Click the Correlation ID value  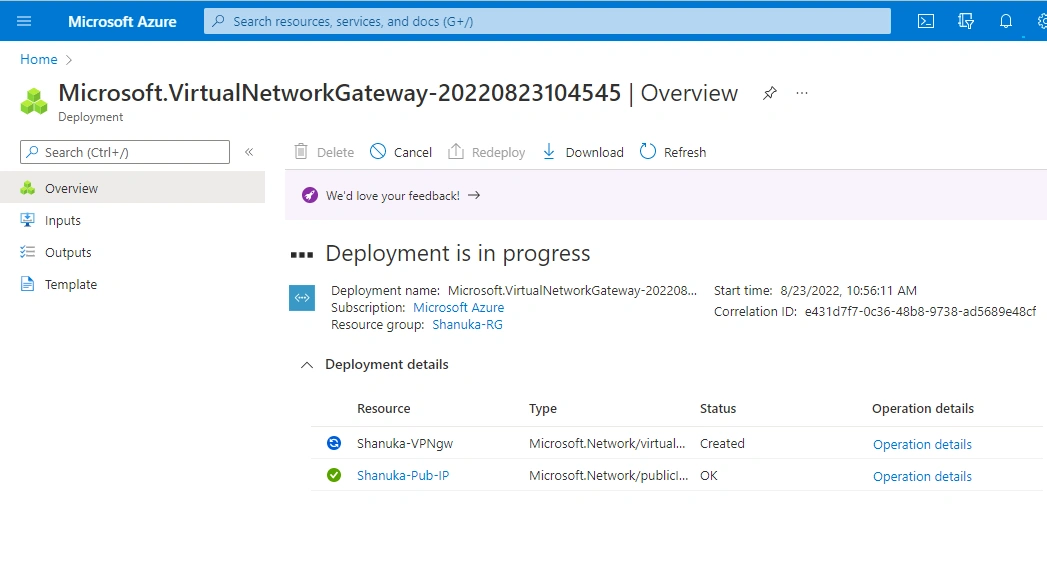click(x=920, y=311)
